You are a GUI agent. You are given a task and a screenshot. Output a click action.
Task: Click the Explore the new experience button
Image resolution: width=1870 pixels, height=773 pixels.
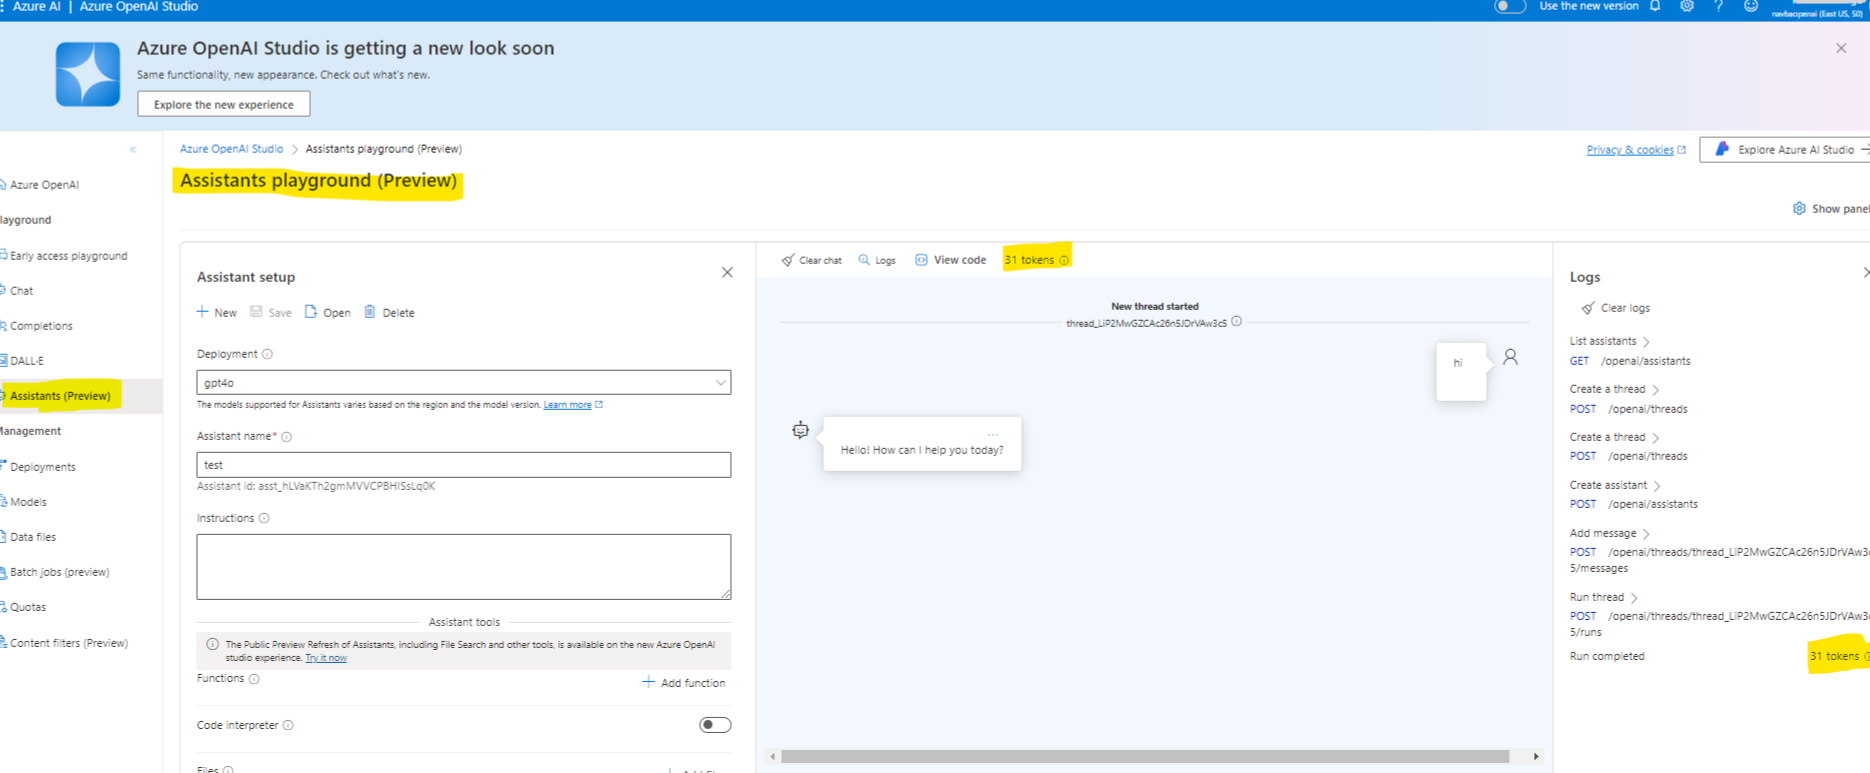tap(224, 104)
